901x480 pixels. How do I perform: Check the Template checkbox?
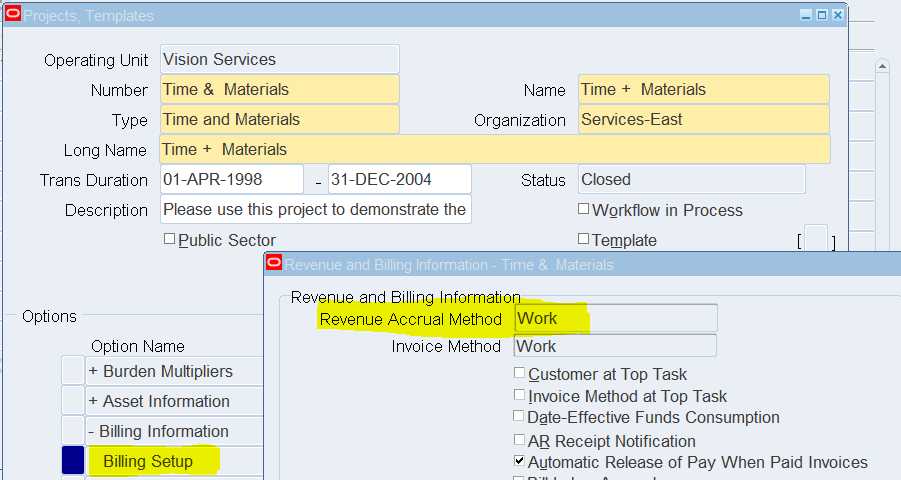point(583,239)
